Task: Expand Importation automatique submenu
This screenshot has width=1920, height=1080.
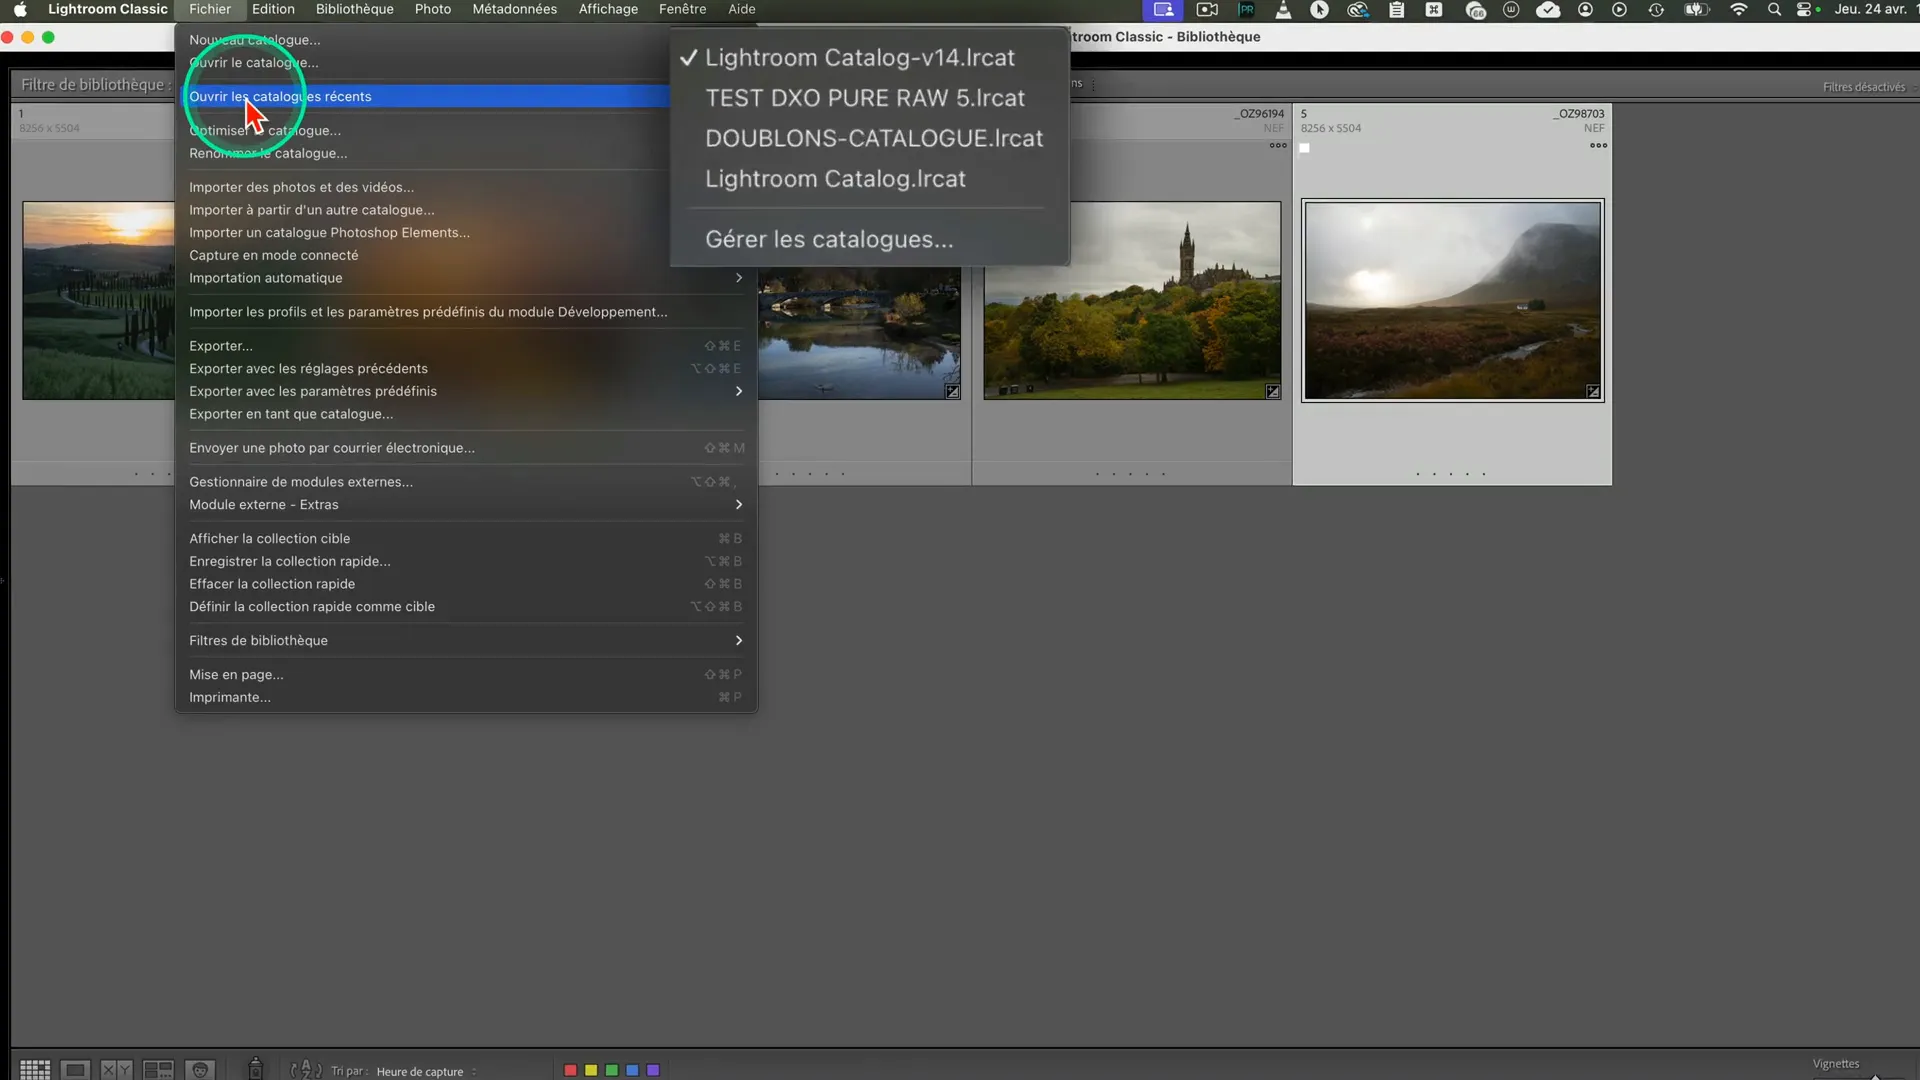Action: [x=466, y=278]
